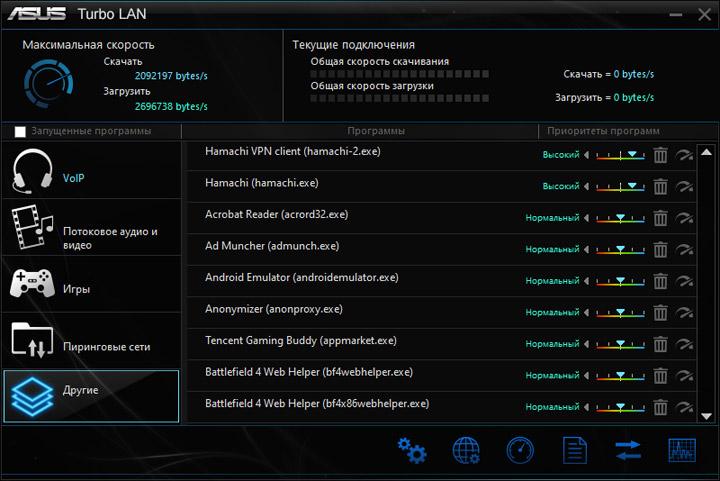Click speed limit icon for Acrobat Reader
720x481 pixels.
point(684,218)
